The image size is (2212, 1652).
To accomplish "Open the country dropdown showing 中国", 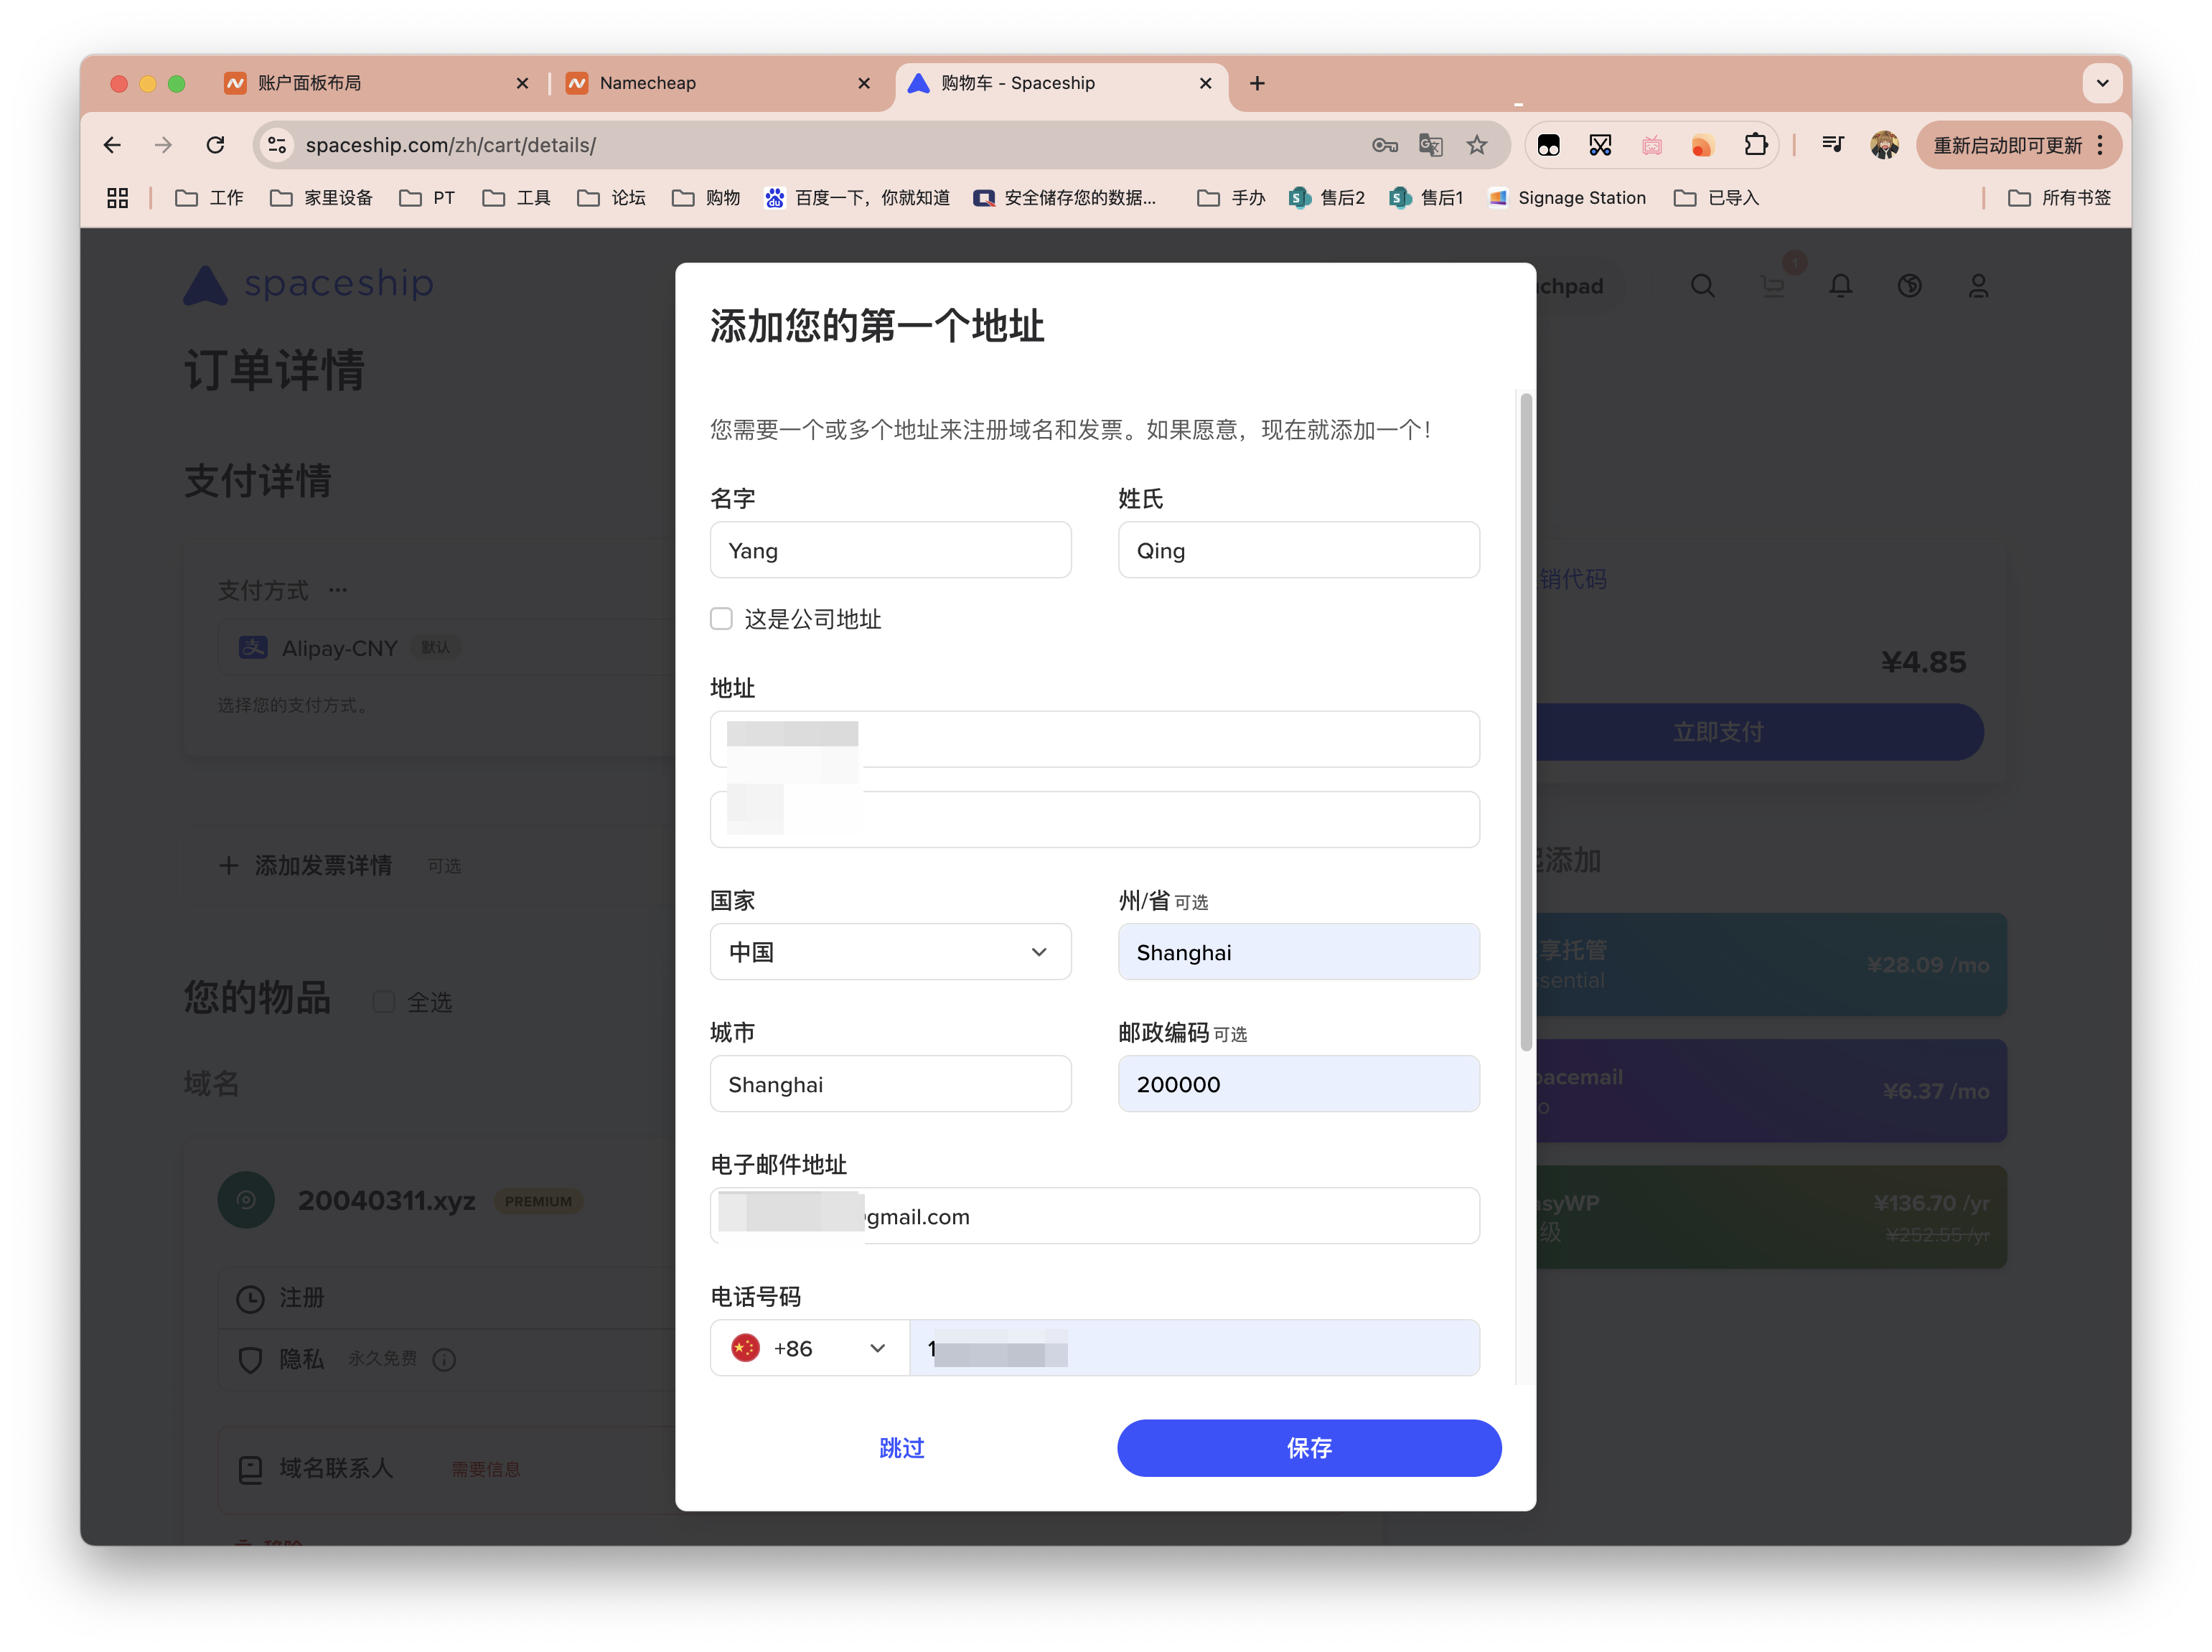I will 890,952.
